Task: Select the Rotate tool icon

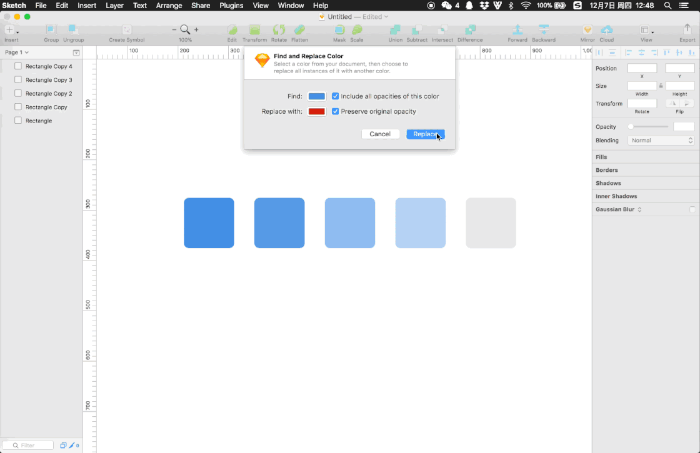Action: click(x=279, y=30)
